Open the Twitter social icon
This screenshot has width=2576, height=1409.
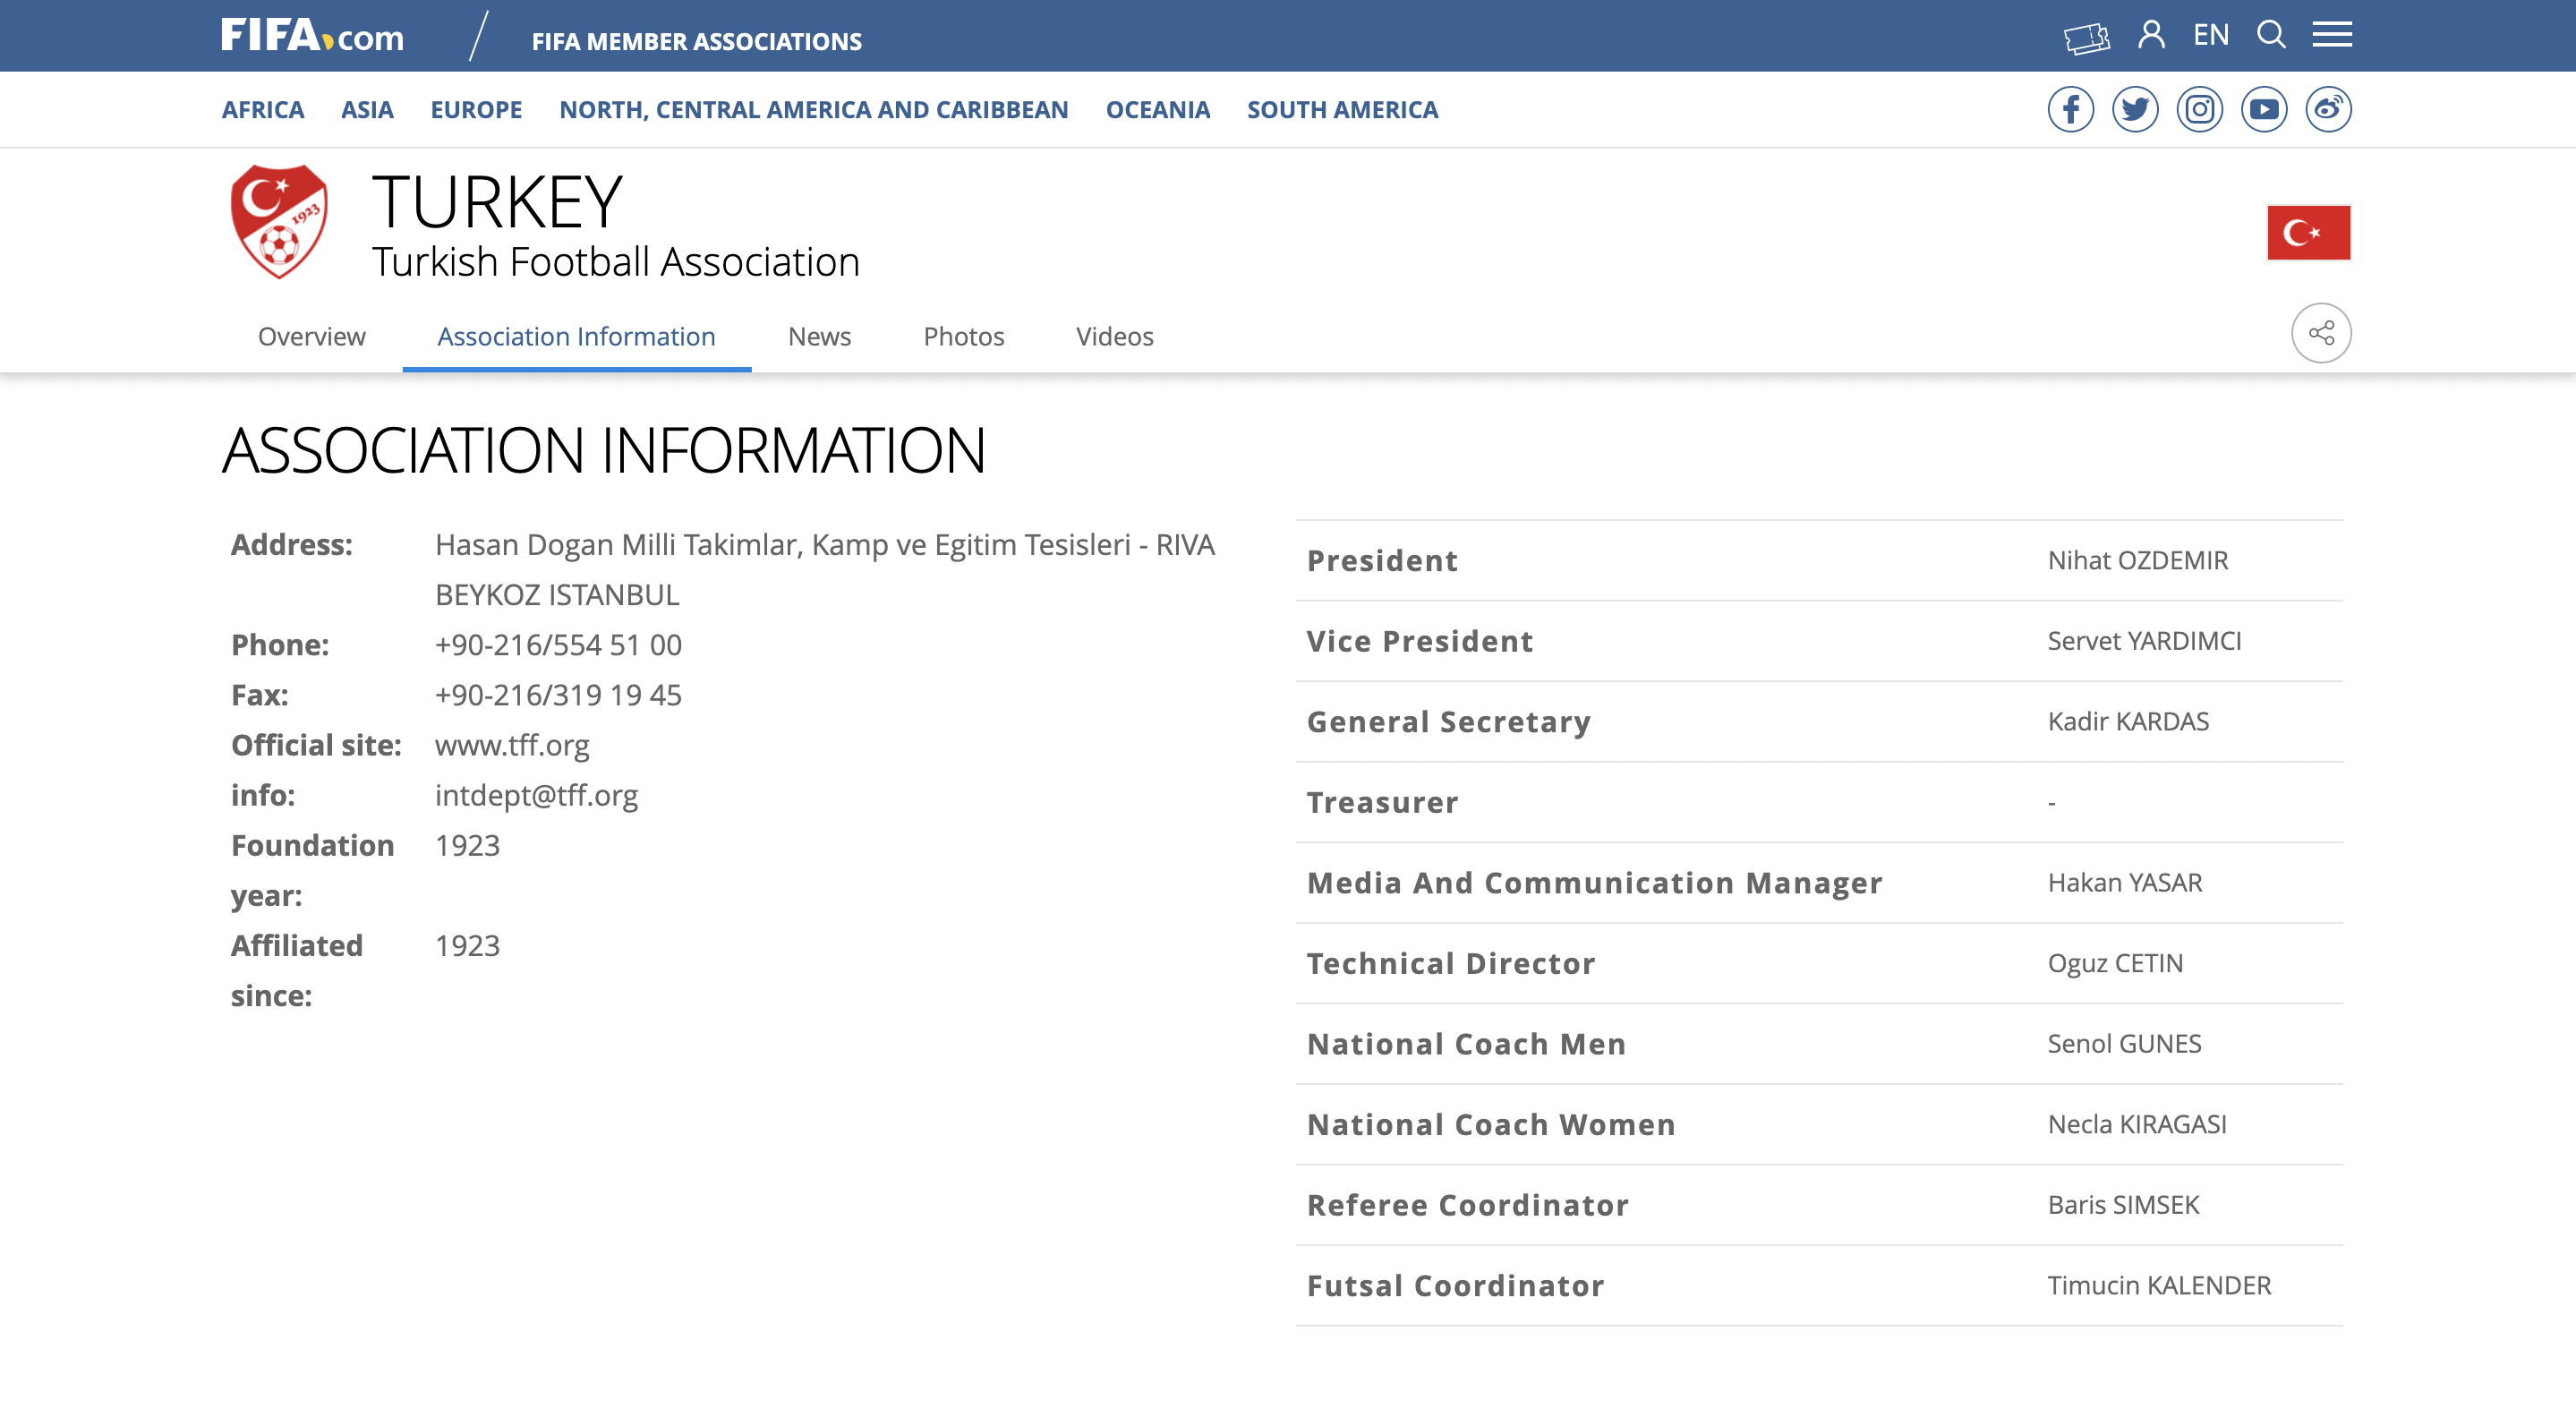click(x=2135, y=109)
